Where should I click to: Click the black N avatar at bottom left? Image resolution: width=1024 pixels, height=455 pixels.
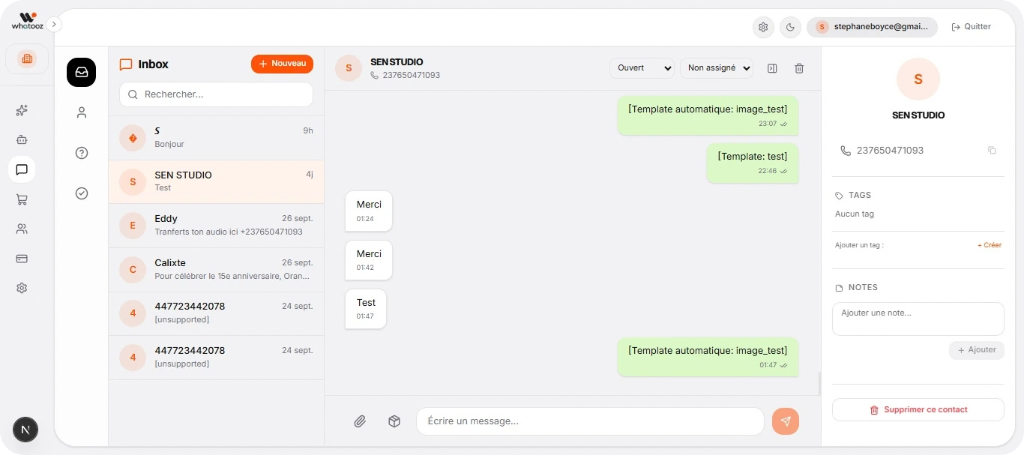(25, 430)
